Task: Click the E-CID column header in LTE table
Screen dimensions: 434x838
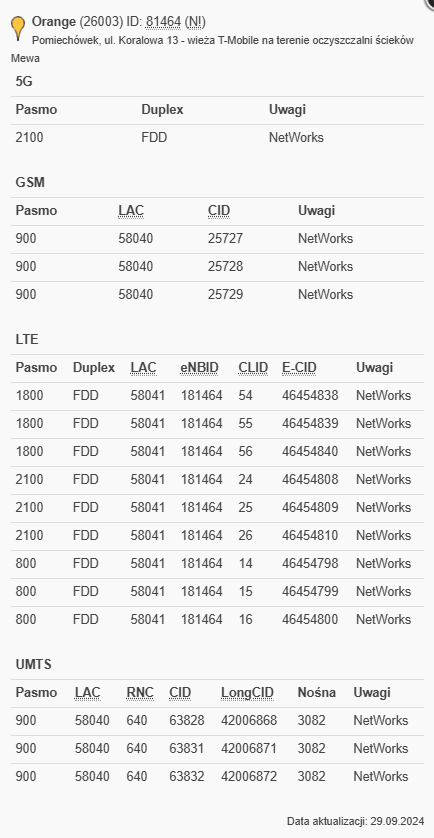Action: coord(299,368)
